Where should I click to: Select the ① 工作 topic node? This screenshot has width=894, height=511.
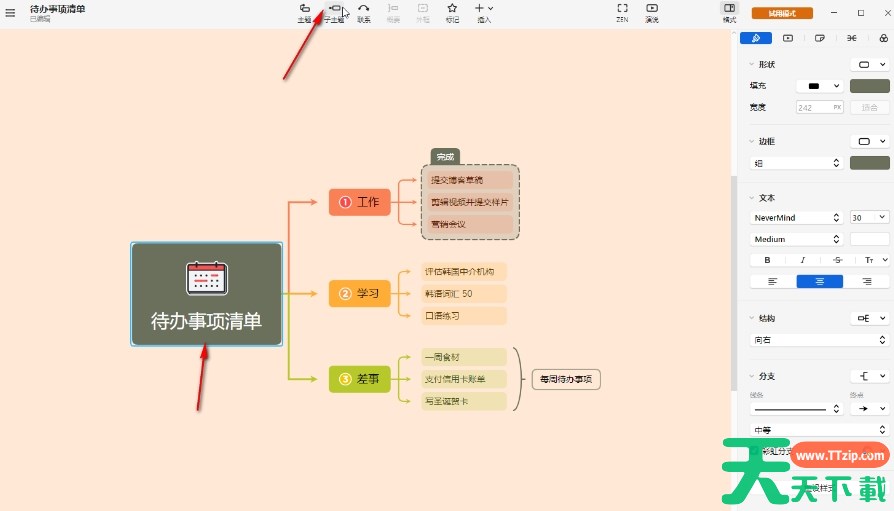pos(360,202)
